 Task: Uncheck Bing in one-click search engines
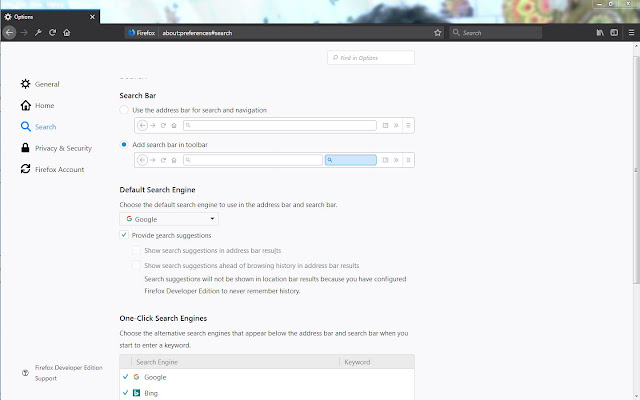tap(126, 393)
